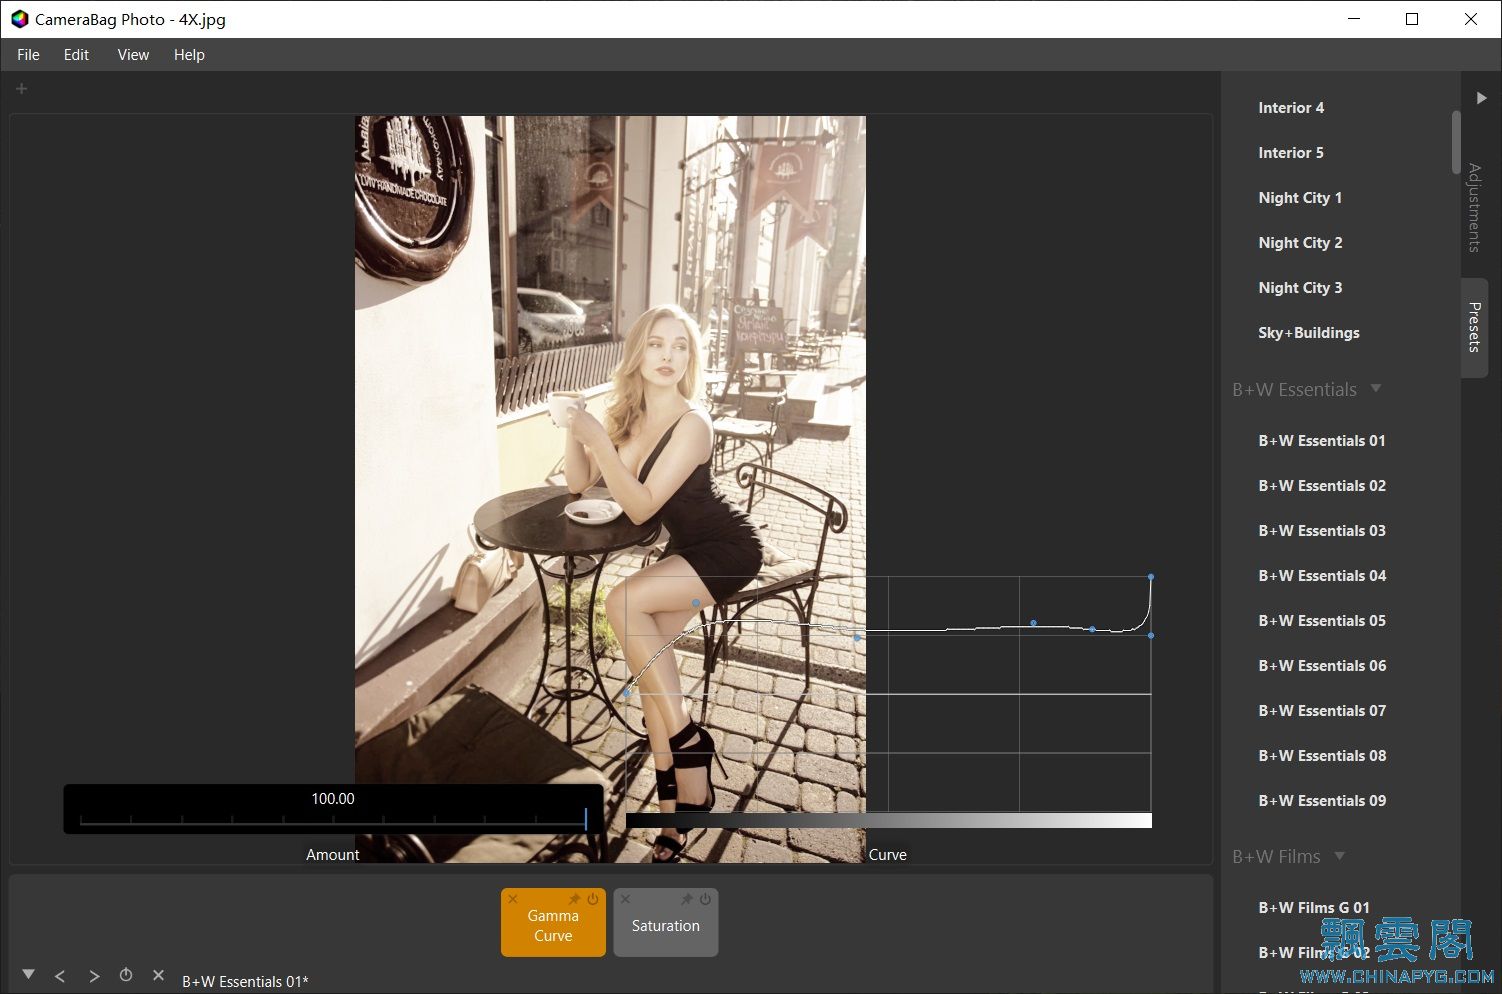Image resolution: width=1502 pixels, height=994 pixels.
Task: Toggle power on the Saturation tile
Action: tap(705, 899)
